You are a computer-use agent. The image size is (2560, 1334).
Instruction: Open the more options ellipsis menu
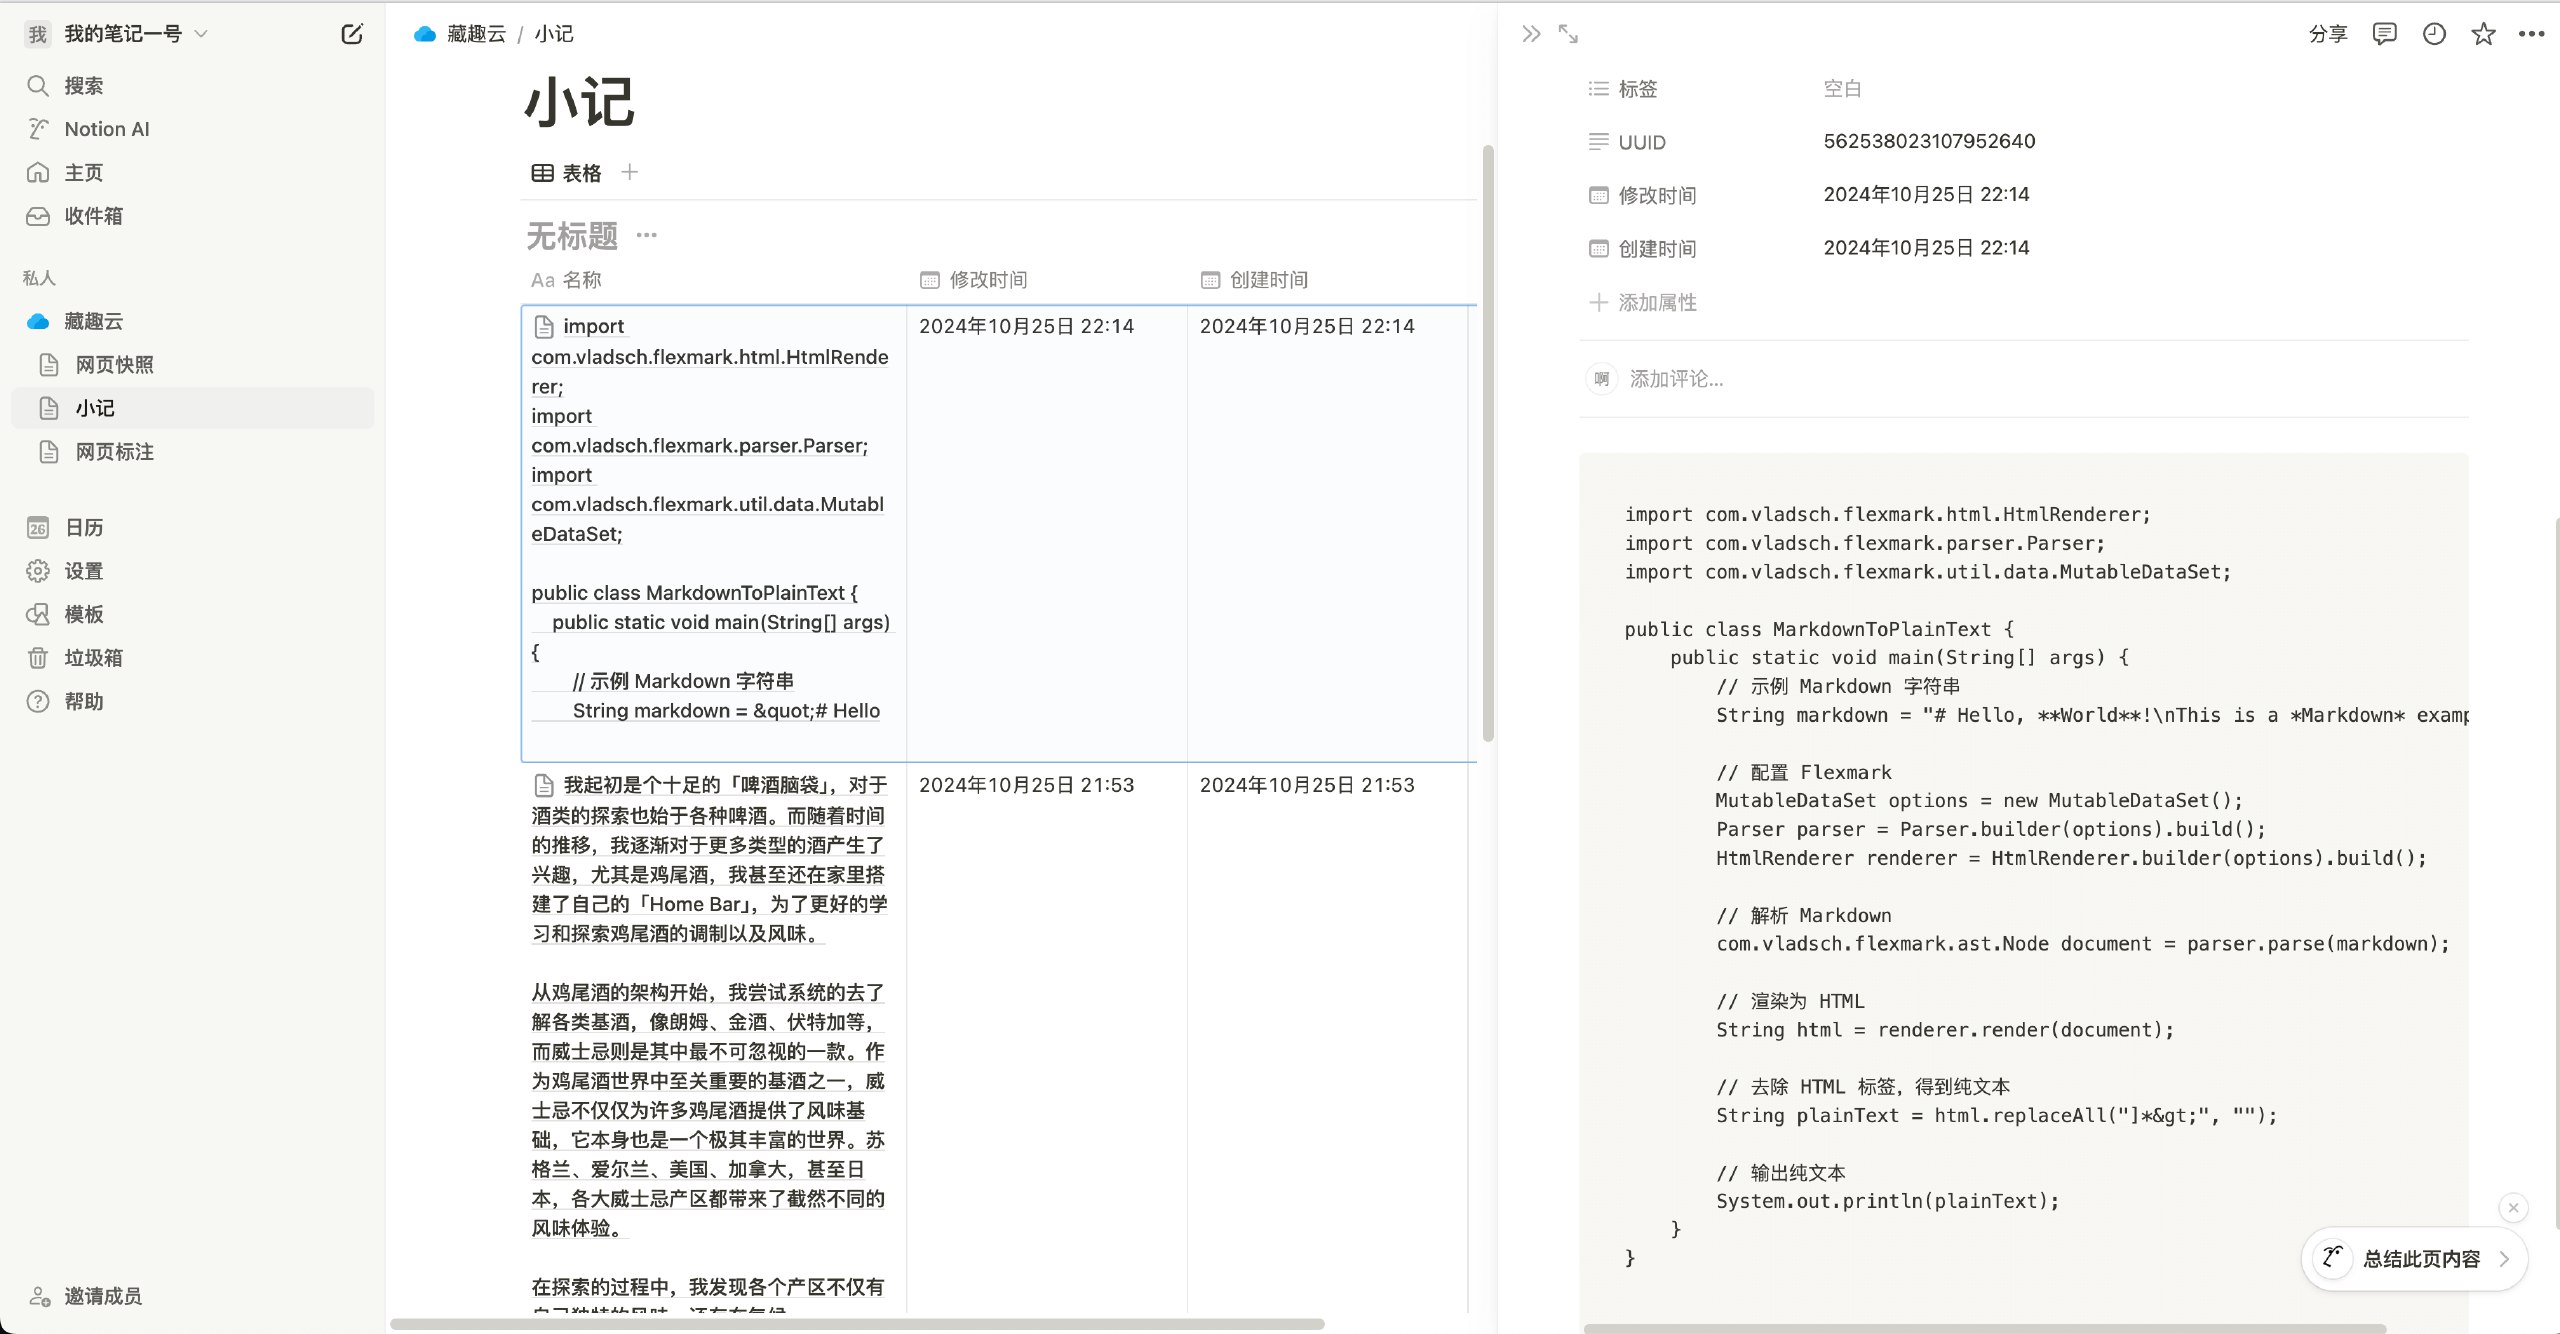(x=2532, y=34)
